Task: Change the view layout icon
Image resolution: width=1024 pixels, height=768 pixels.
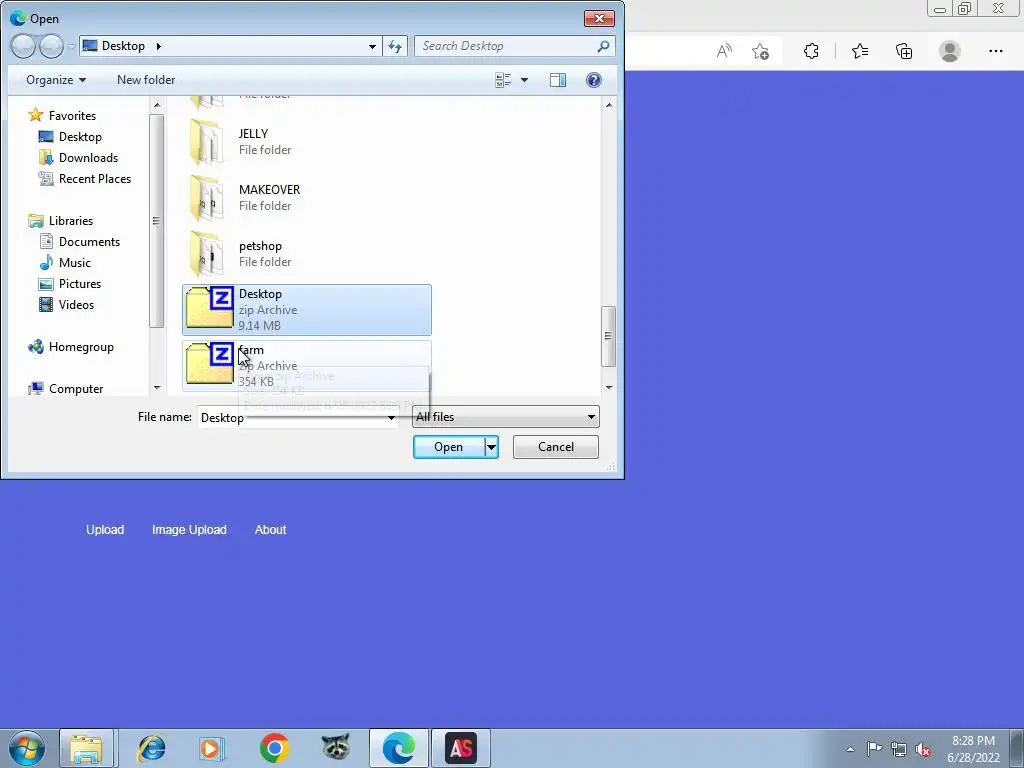Action: 503,80
